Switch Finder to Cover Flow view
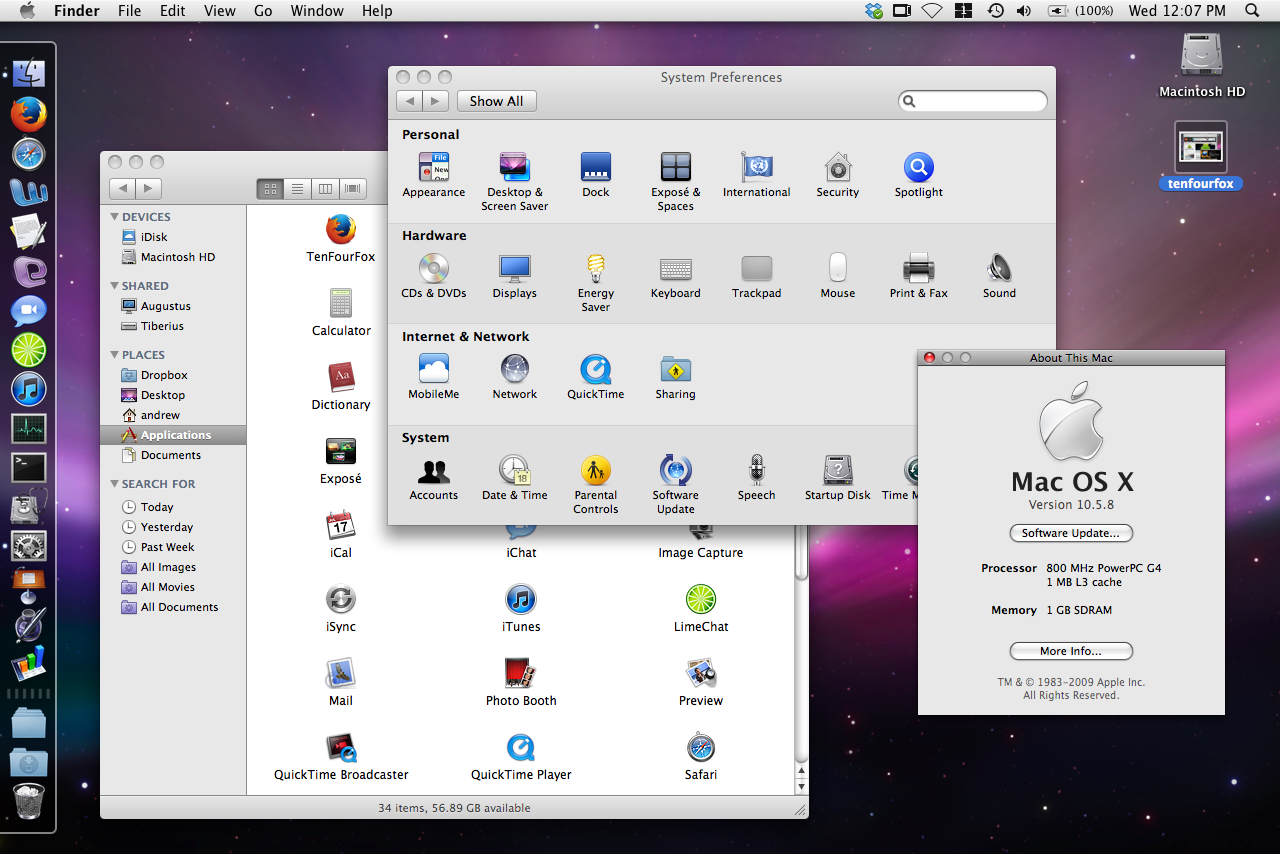This screenshot has width=1280, height=854. pos(352,188)
